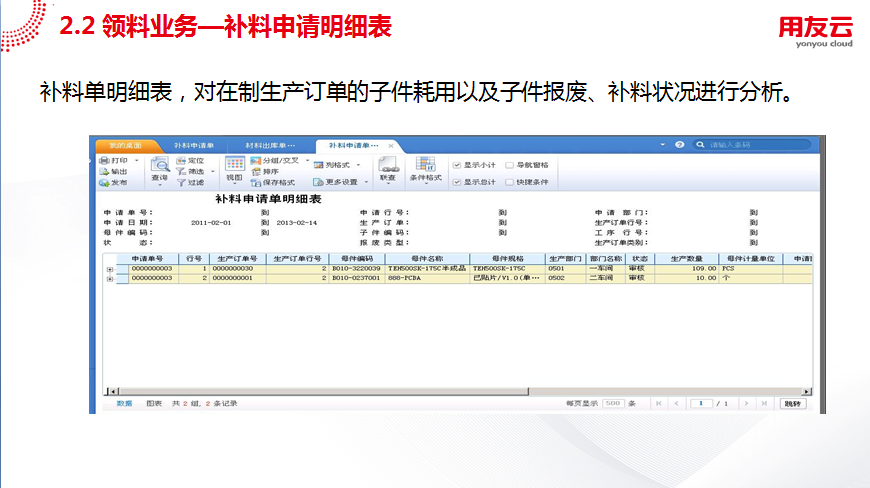Click cell 888-PCBA
The image size is (870, 488).
pyautogui.click(x=427, y=278)
